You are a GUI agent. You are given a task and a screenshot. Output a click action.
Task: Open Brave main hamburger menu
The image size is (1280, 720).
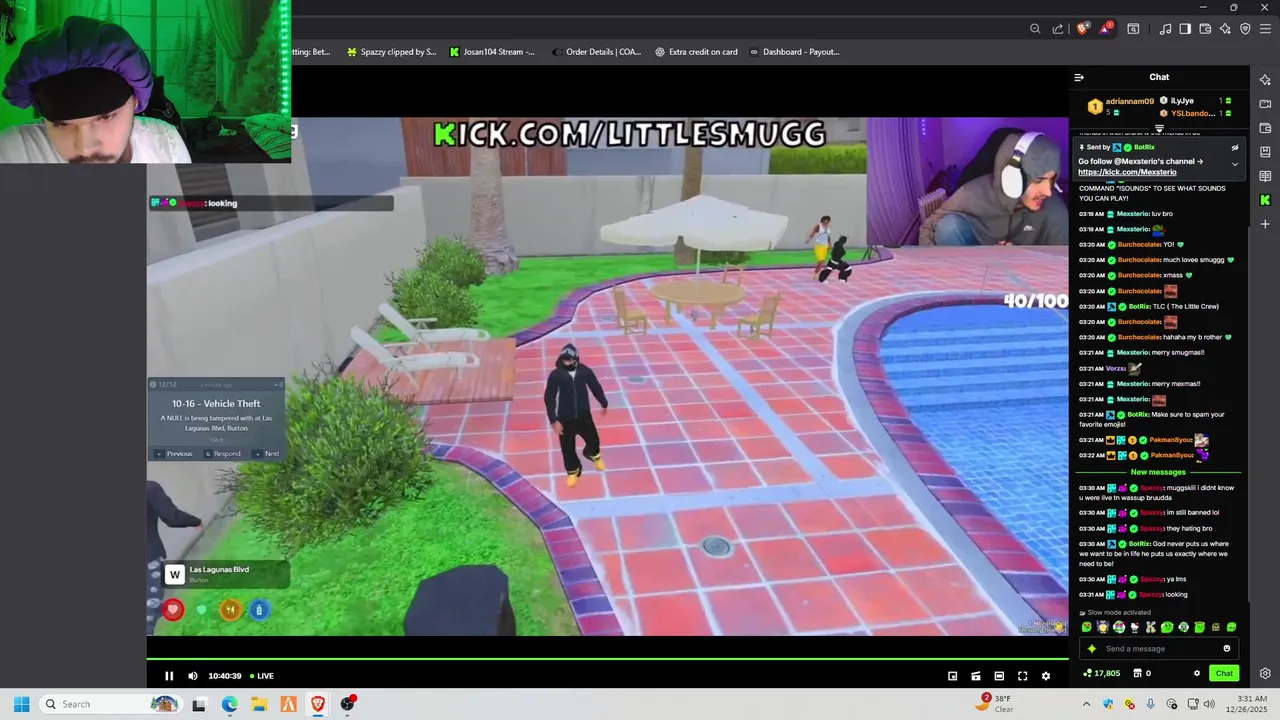pyautogui.click(x=1265, y=29)
